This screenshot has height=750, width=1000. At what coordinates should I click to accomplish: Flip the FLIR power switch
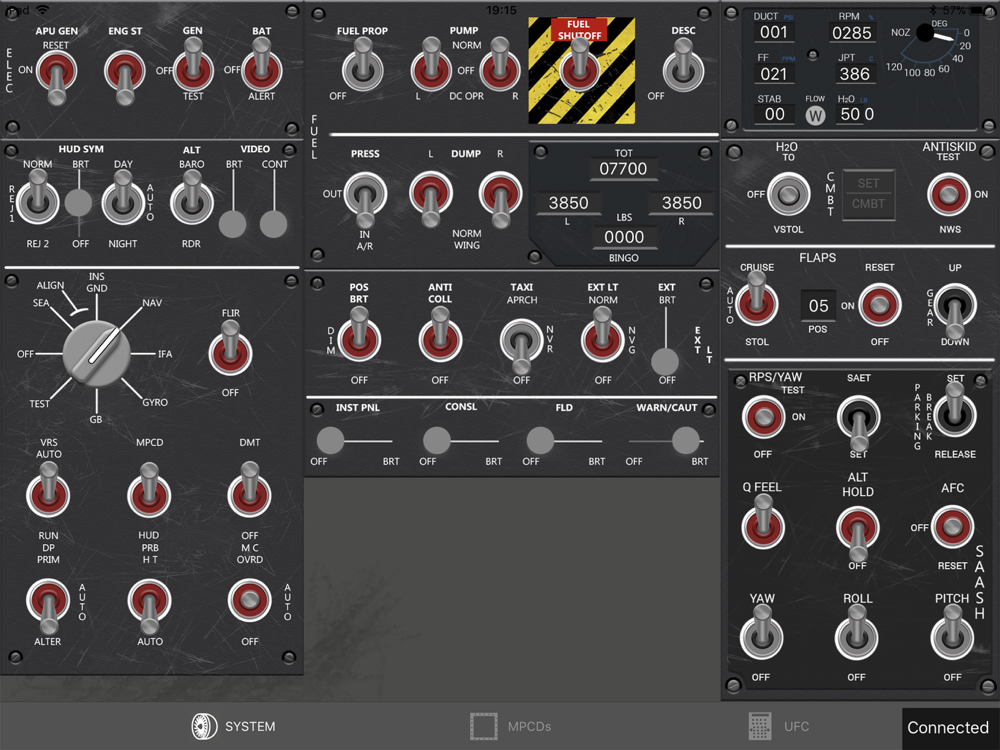click(230, 348)
